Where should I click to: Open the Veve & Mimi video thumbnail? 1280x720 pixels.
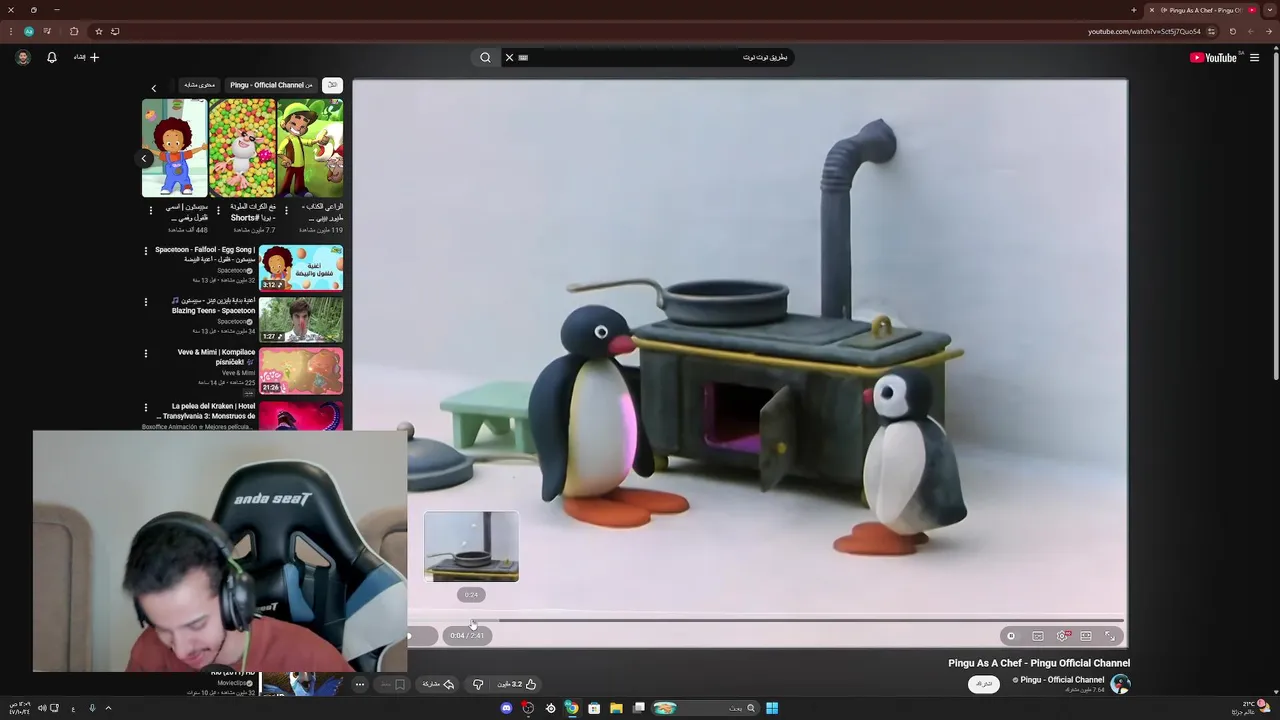pyautogui.click(x=301, y=371)
